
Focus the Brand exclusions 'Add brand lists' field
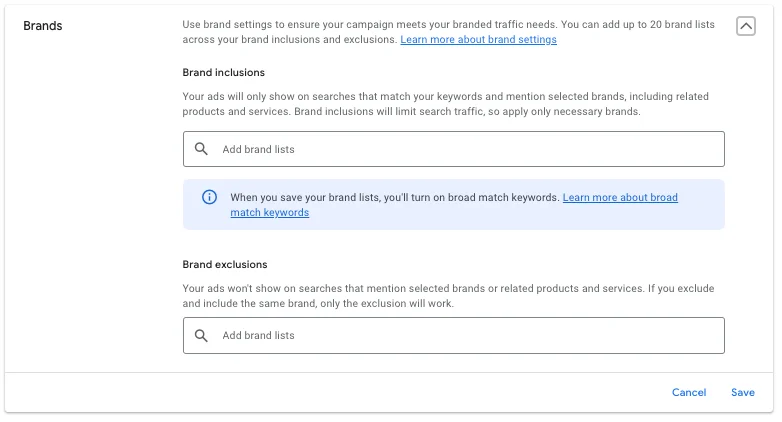460,335
